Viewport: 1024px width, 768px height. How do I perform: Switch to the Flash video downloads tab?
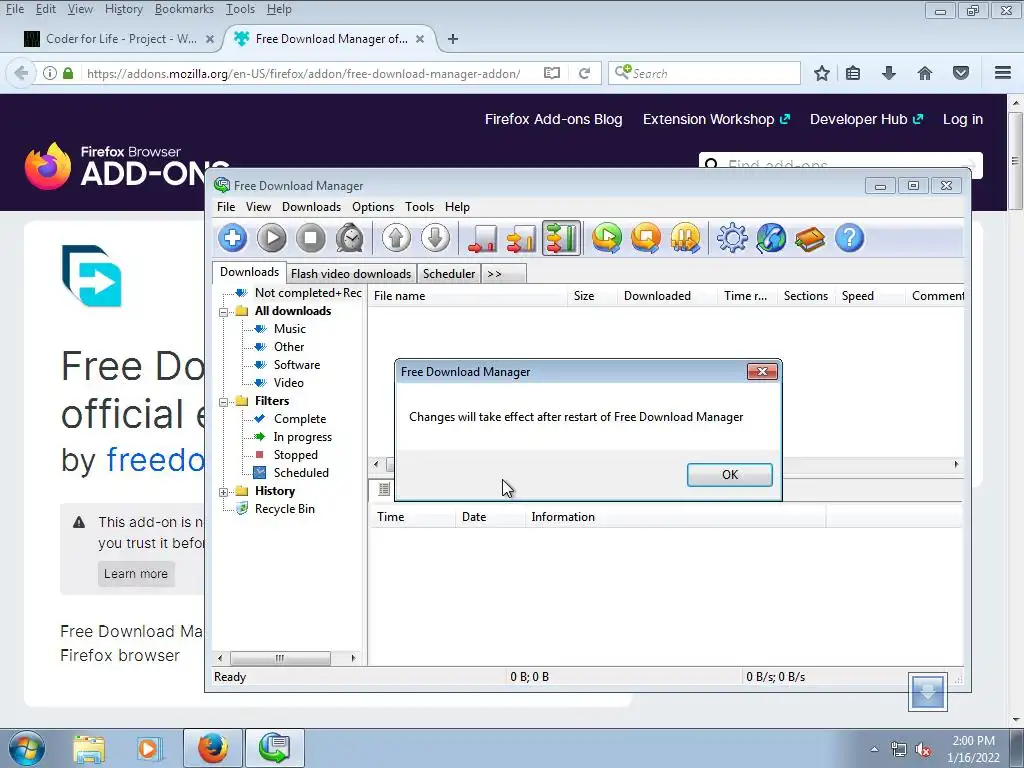[351, 274]
